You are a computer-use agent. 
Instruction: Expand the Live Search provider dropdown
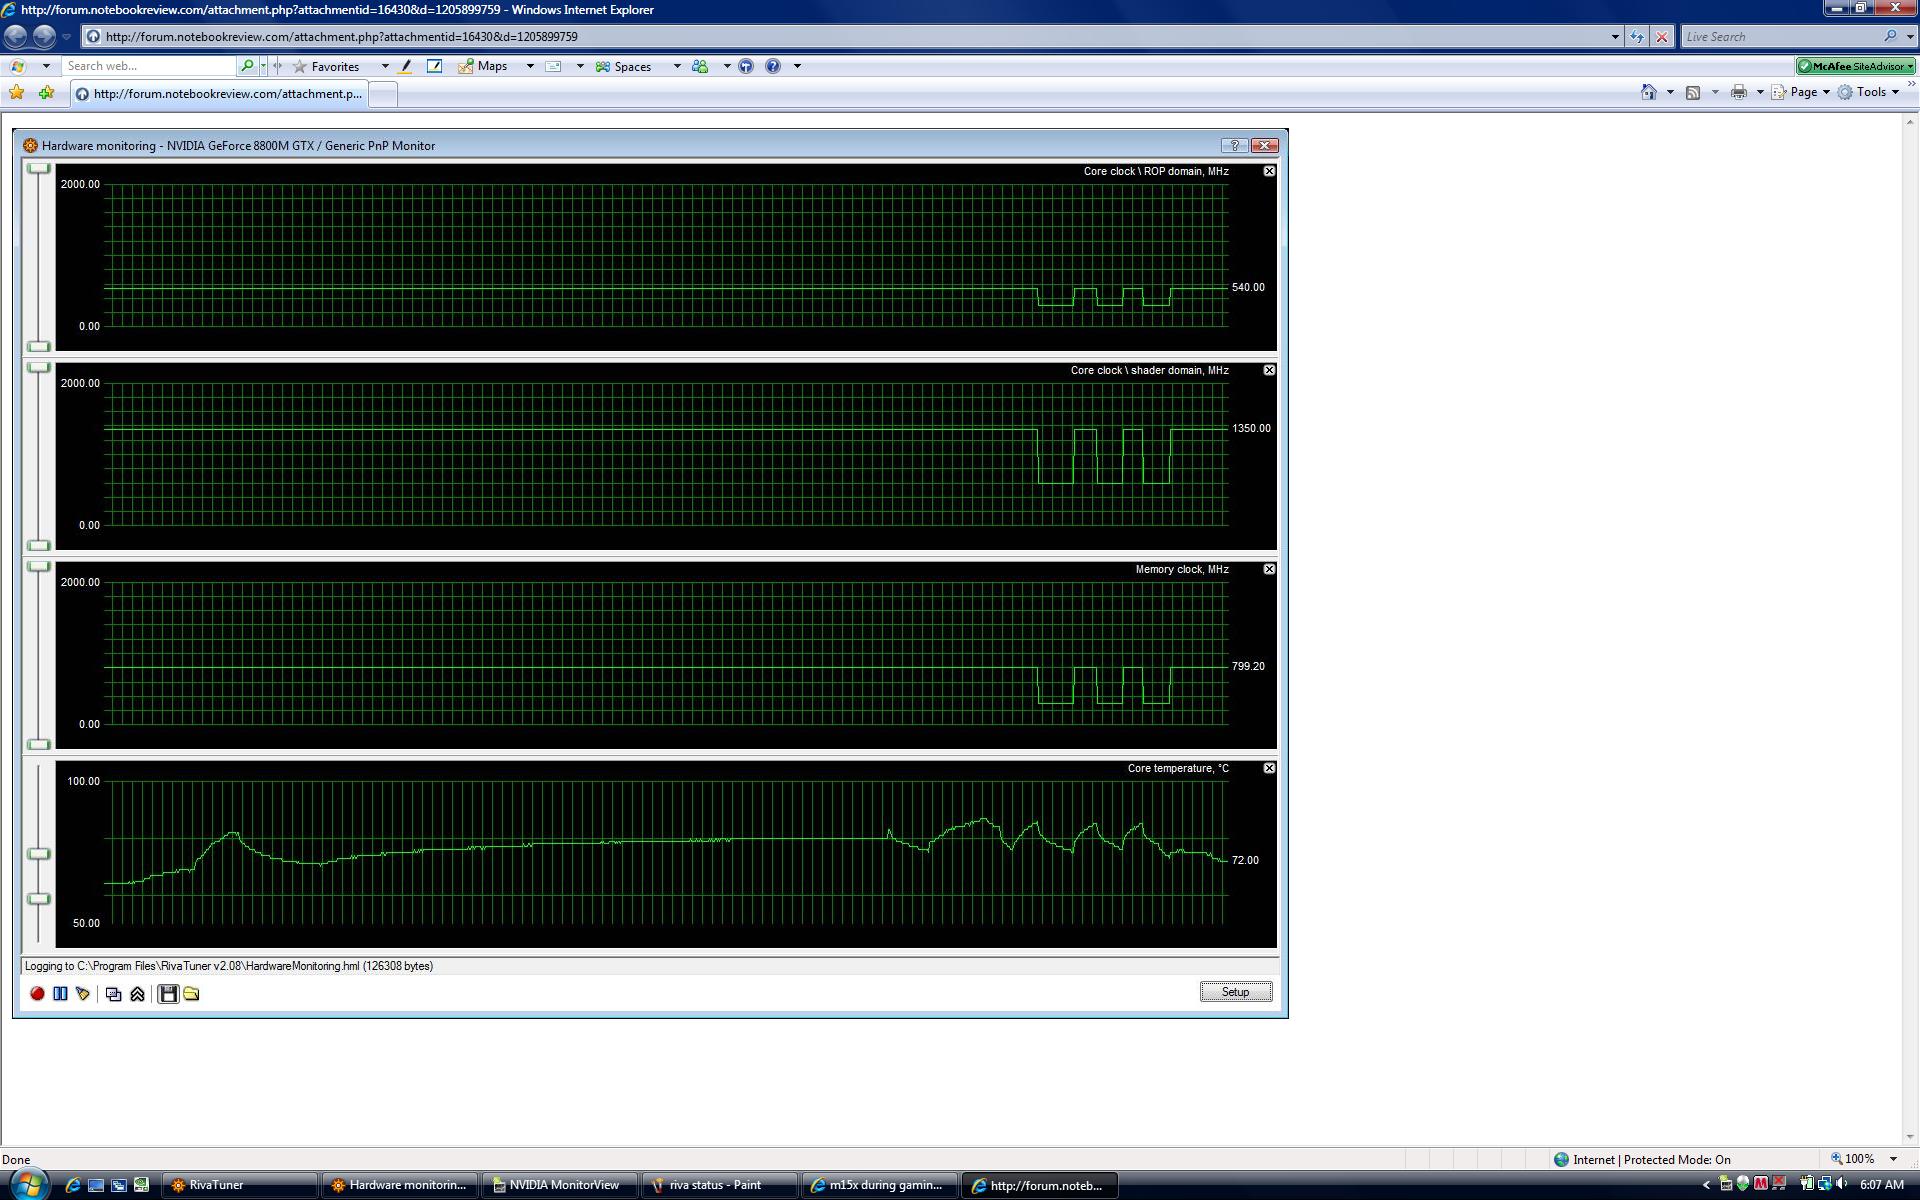tap(1909, 37)
